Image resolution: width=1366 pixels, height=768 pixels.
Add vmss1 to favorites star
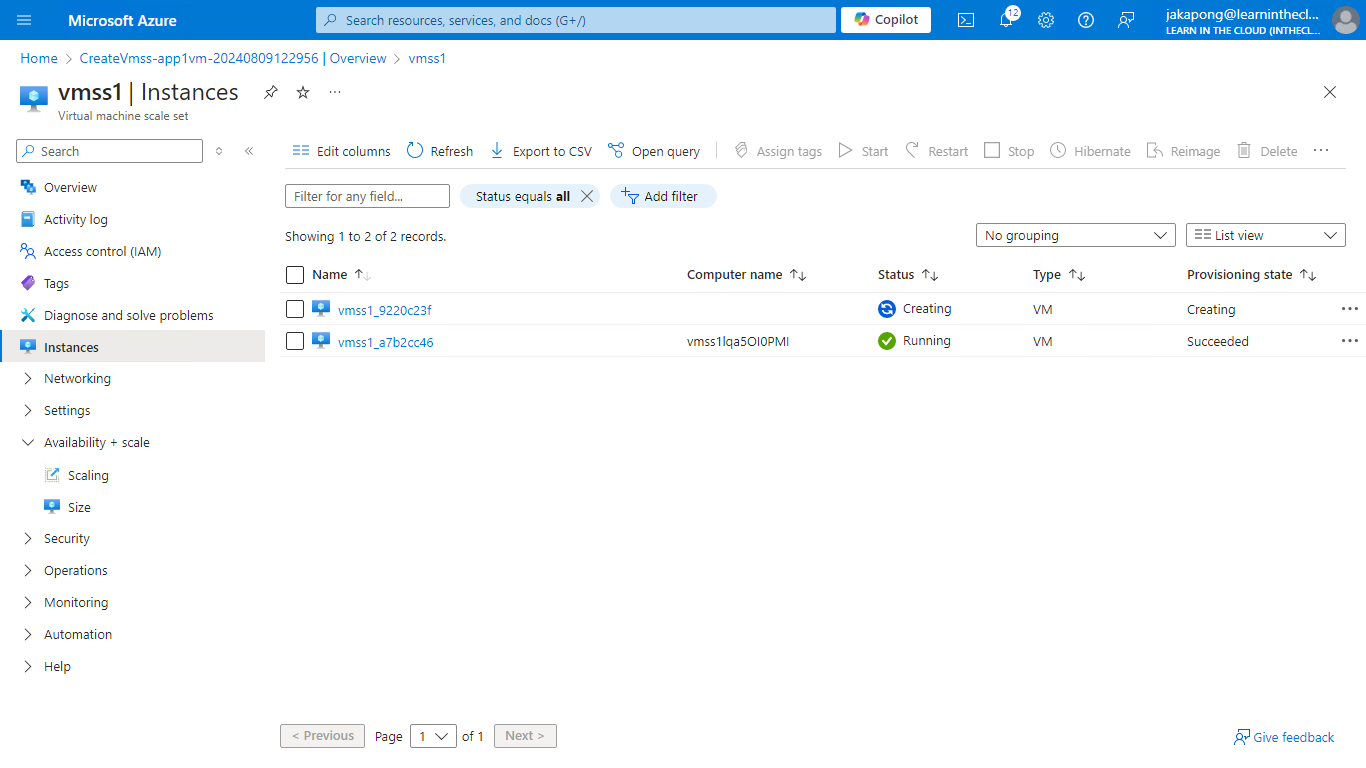click(x=303, y=92)
